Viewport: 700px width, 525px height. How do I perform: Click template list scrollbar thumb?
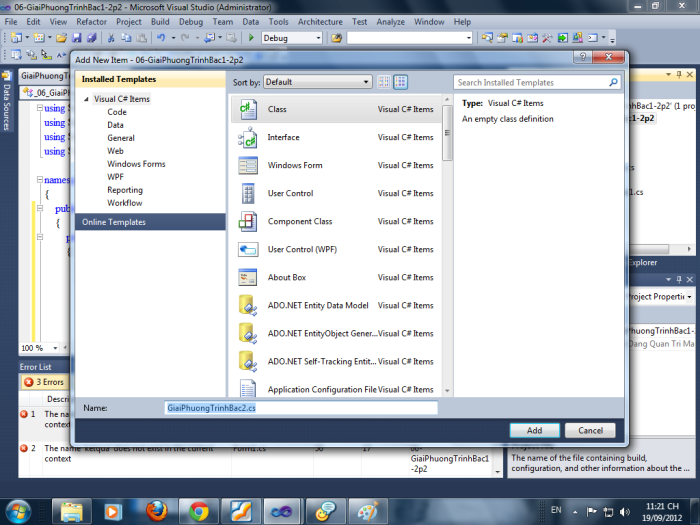pyautogui.click(x=447, y=133)
